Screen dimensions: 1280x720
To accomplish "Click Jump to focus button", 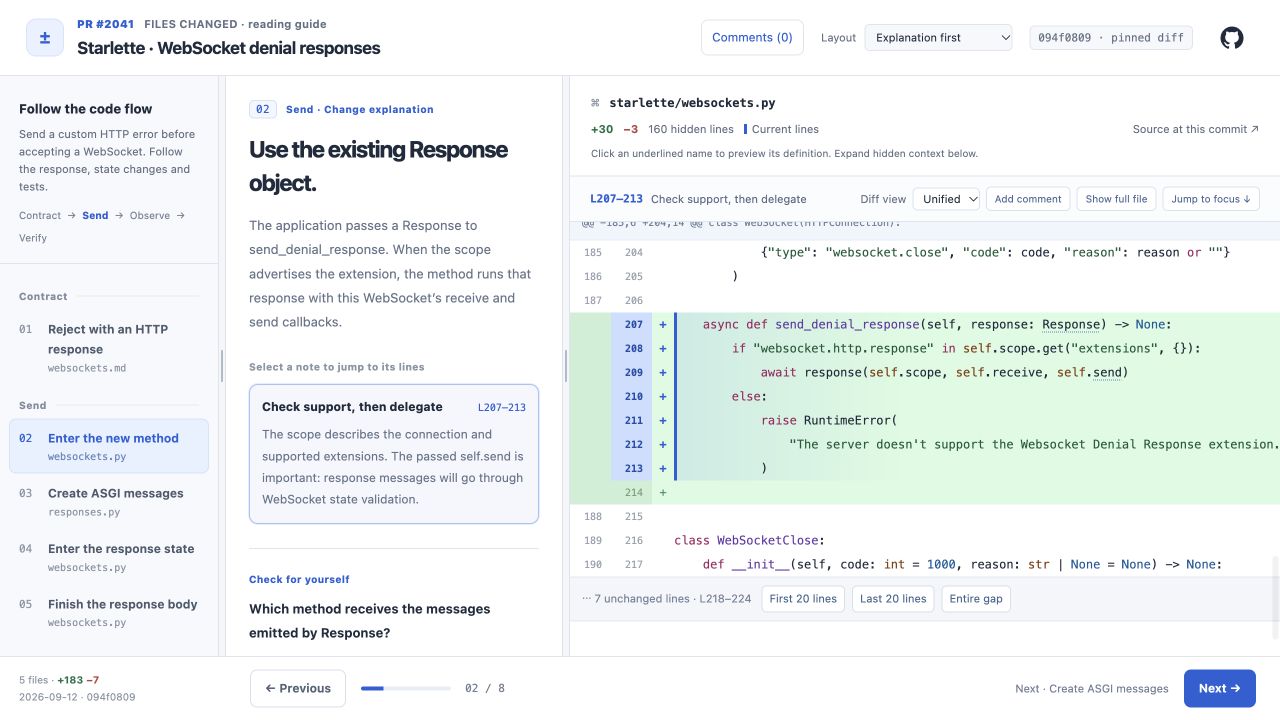I will (1211, 199).
